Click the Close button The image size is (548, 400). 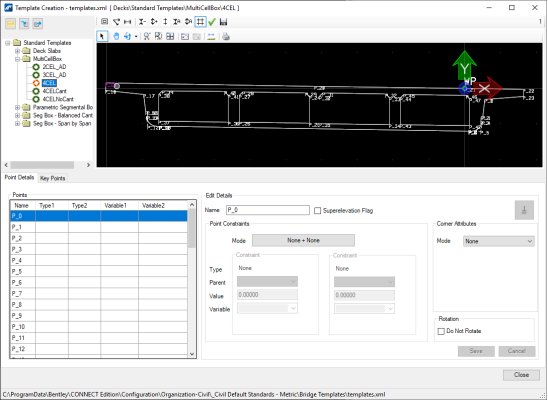coord(521,375)
